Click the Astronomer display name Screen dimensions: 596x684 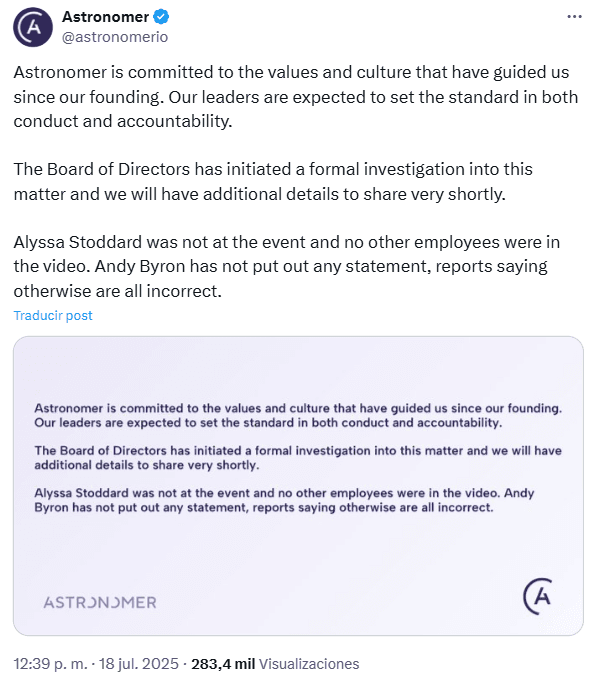click(x=106, y=17)
